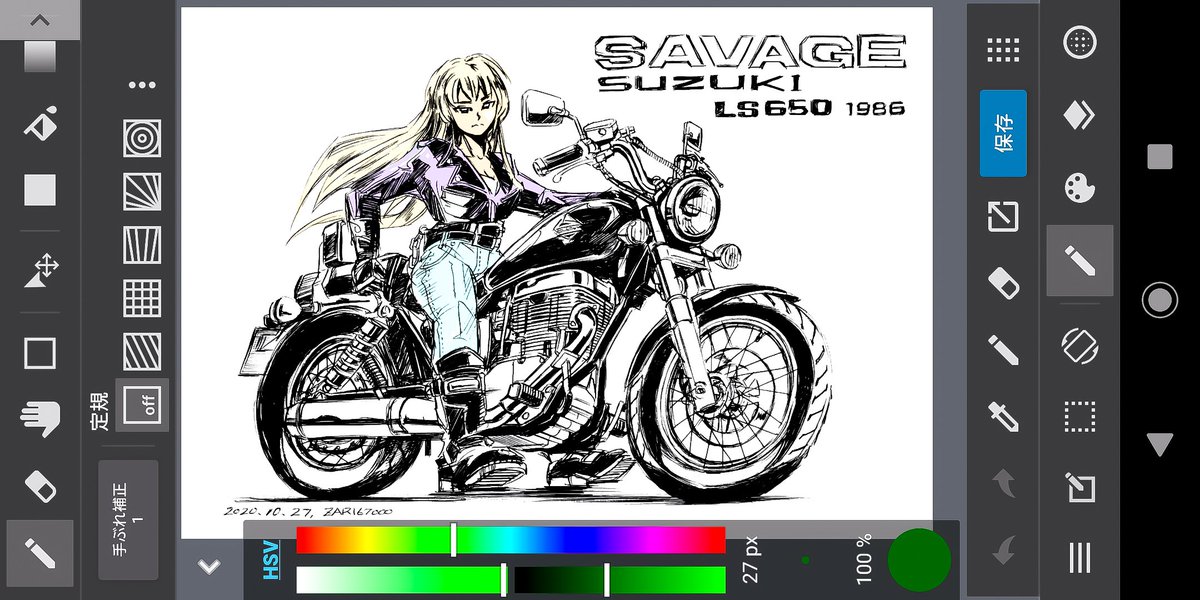Image resolution: width=1200 pixels, height=600 pixels.
Task: Open the dotted grid shortcut menu
Action: pos(1003,50)
